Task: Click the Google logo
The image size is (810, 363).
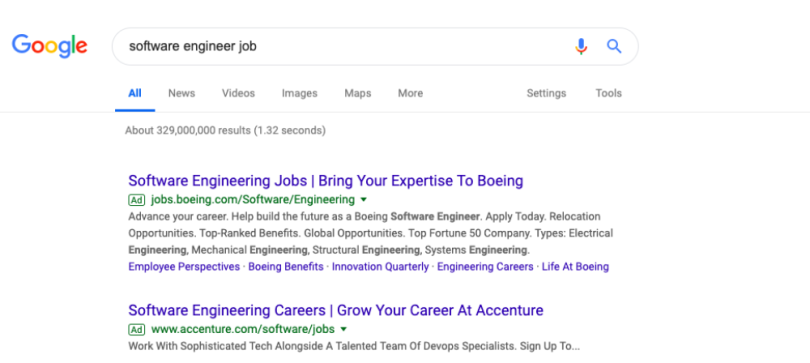Action: pyautogui.click(x=50, y=46)
